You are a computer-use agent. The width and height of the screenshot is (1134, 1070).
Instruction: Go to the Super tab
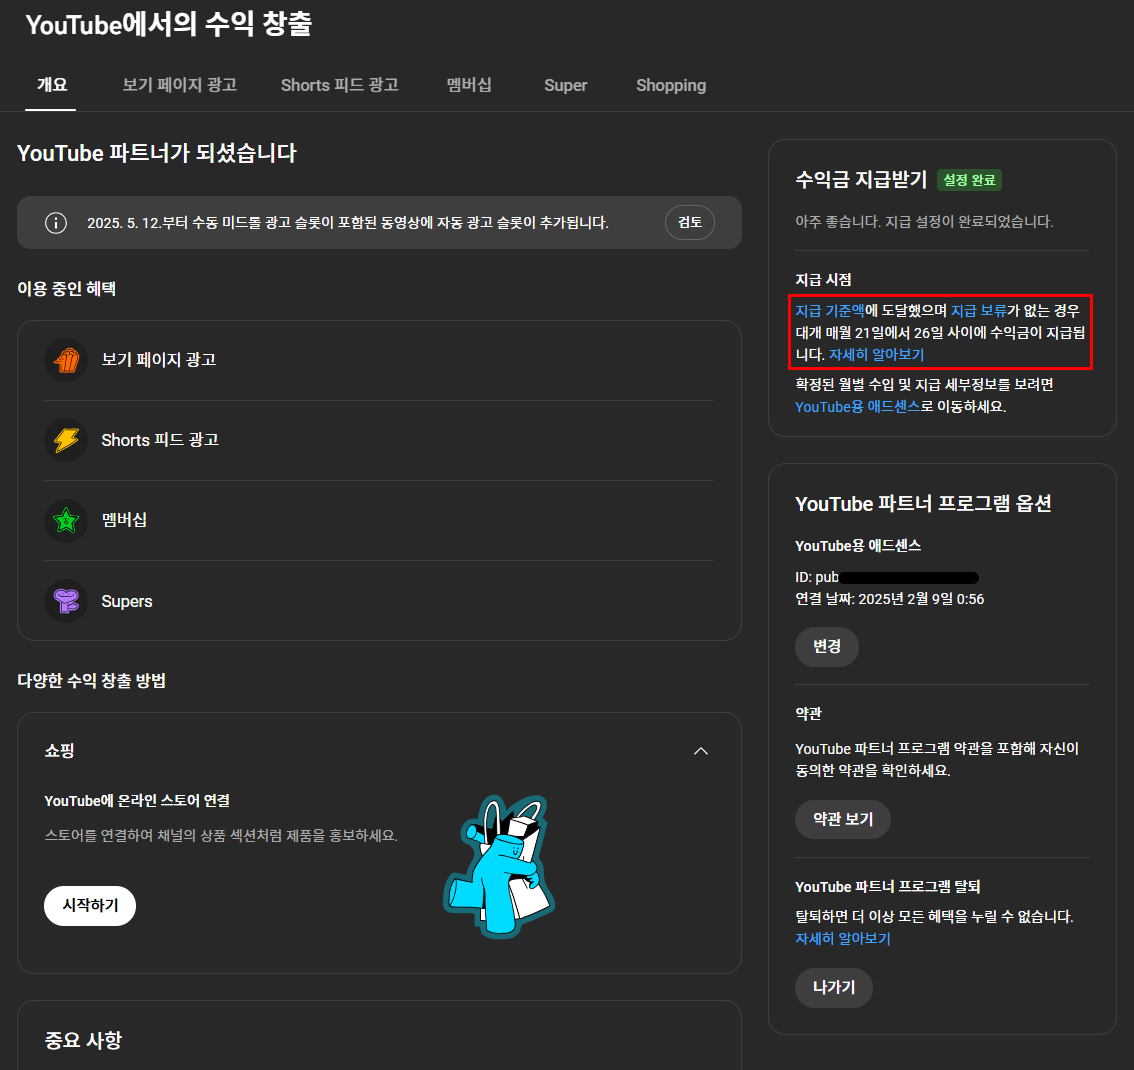pos(566,85)
